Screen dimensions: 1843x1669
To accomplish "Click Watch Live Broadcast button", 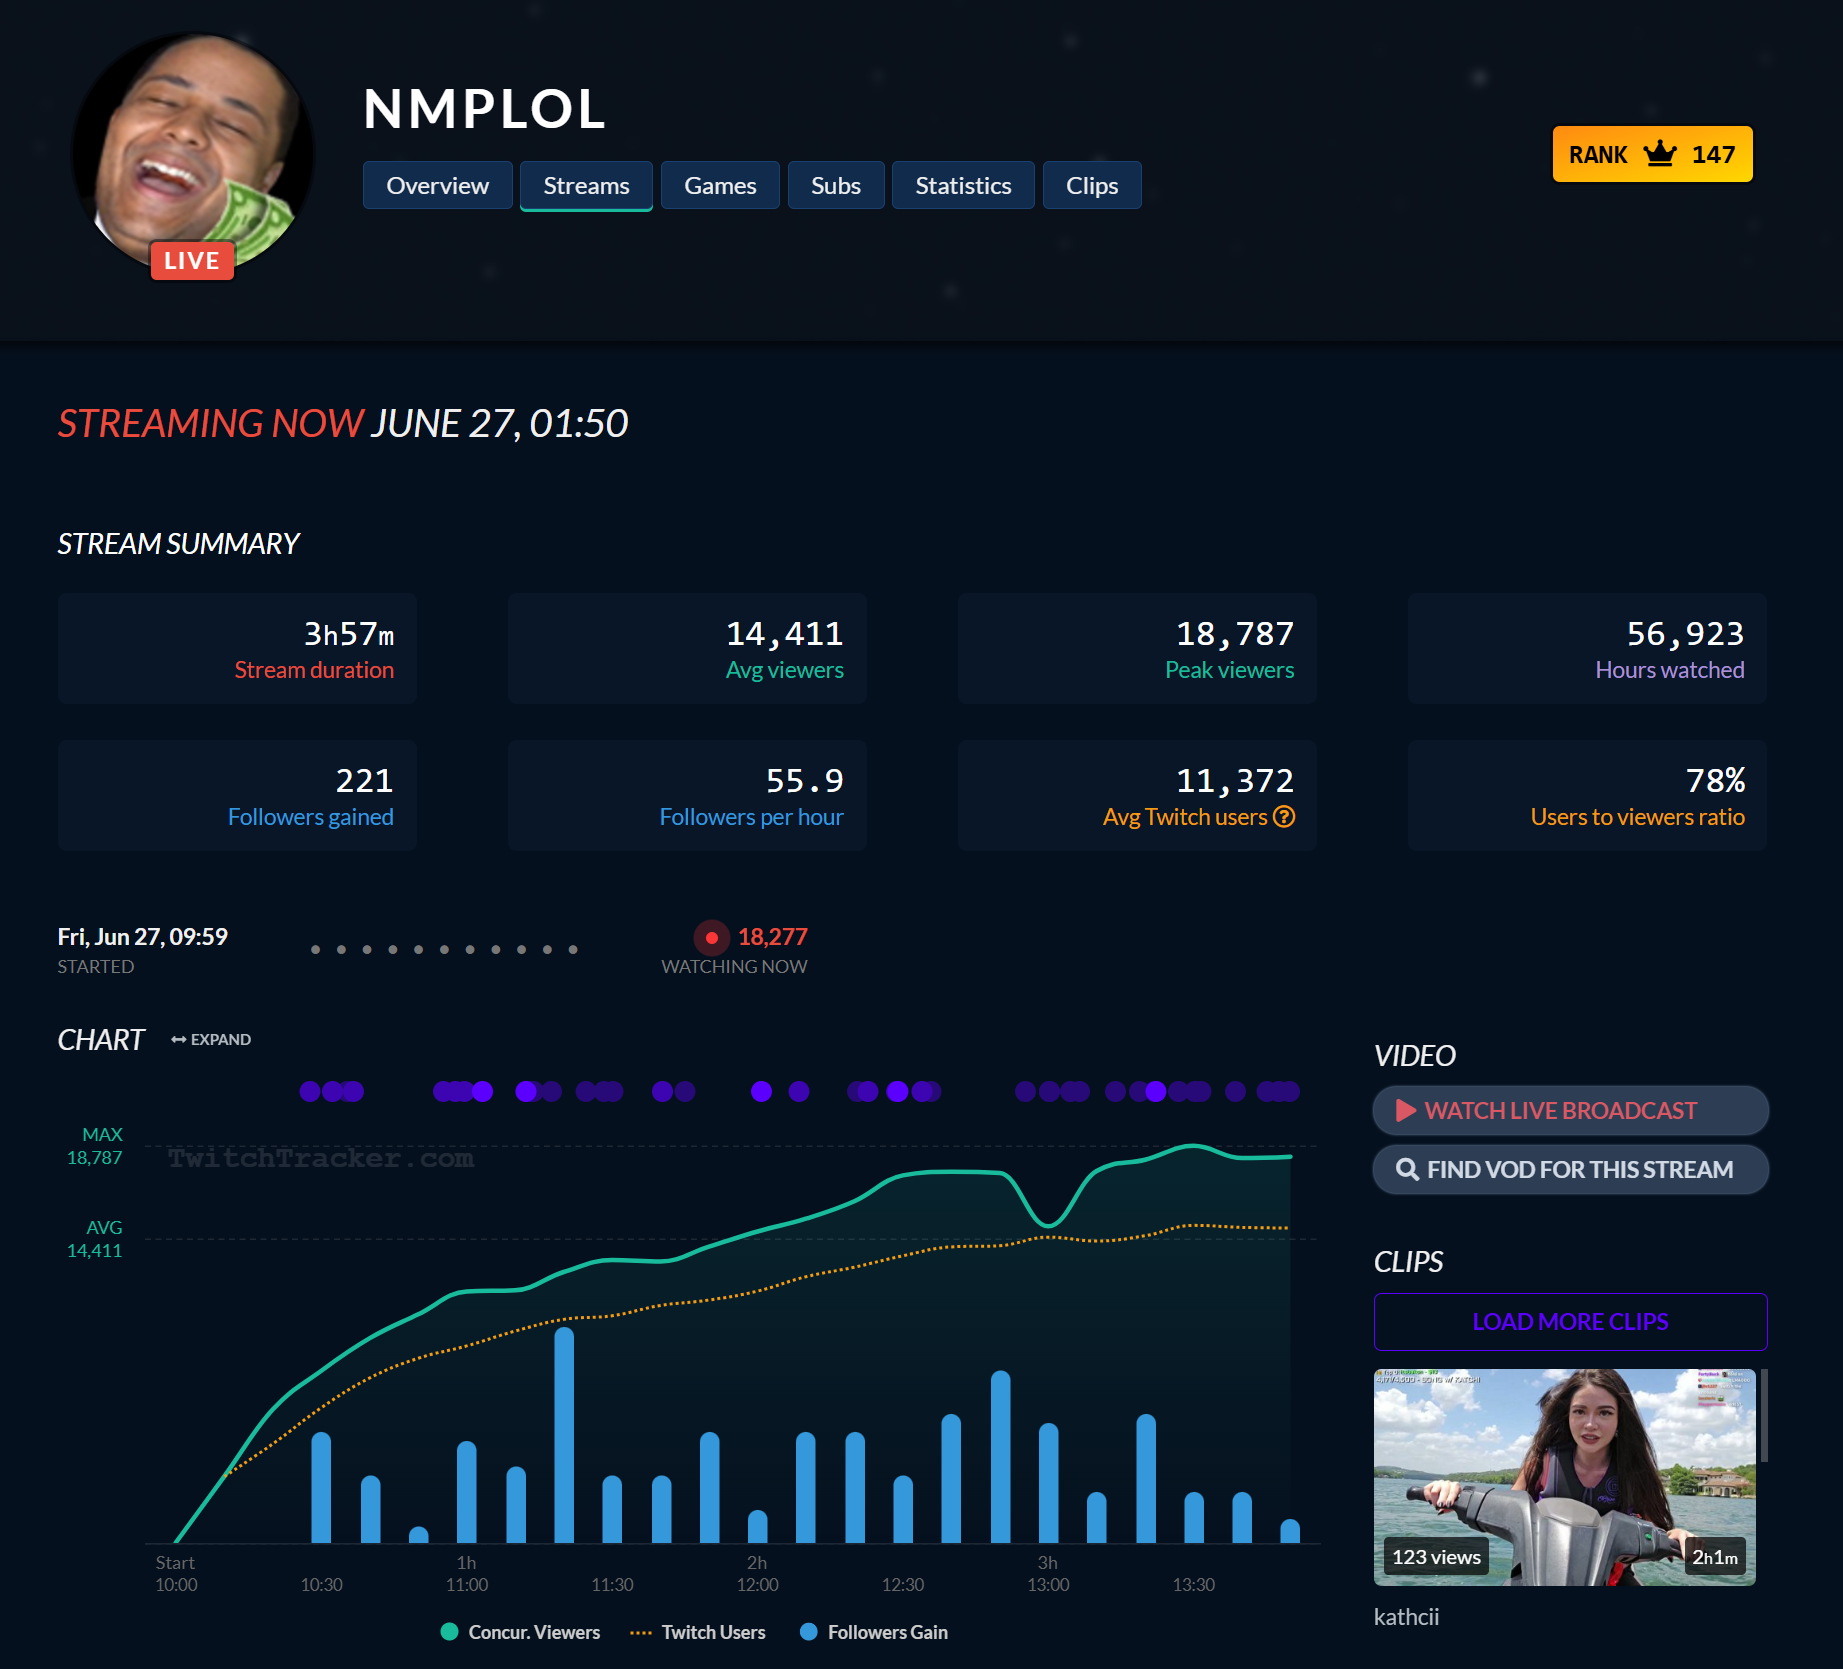I will 1570,1110.
